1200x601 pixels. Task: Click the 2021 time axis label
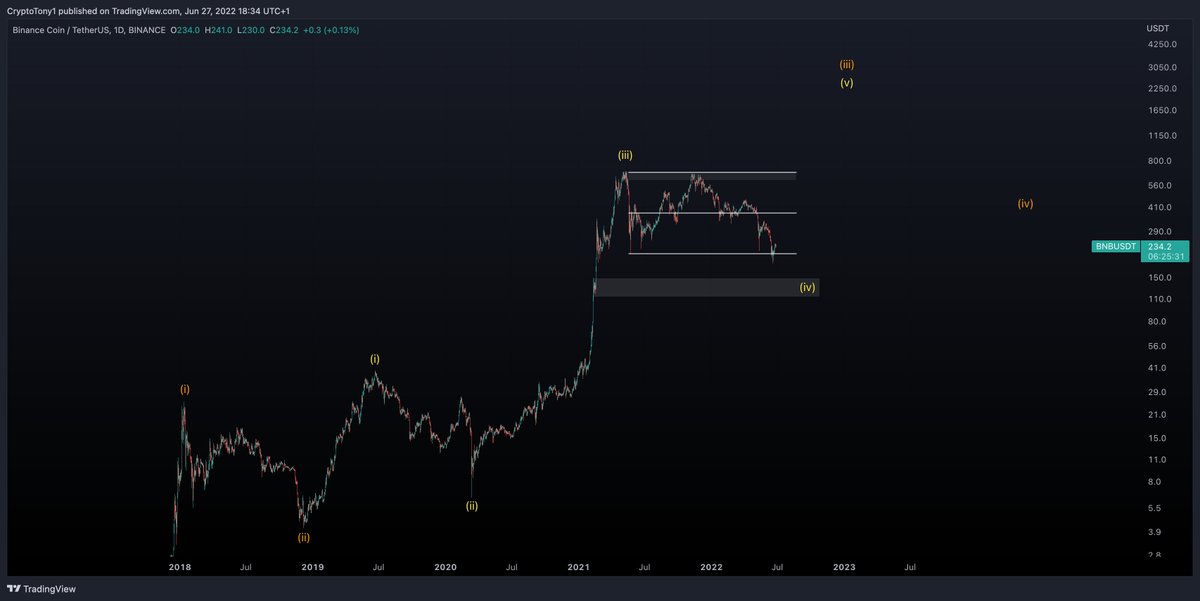[x=579, y=567]
